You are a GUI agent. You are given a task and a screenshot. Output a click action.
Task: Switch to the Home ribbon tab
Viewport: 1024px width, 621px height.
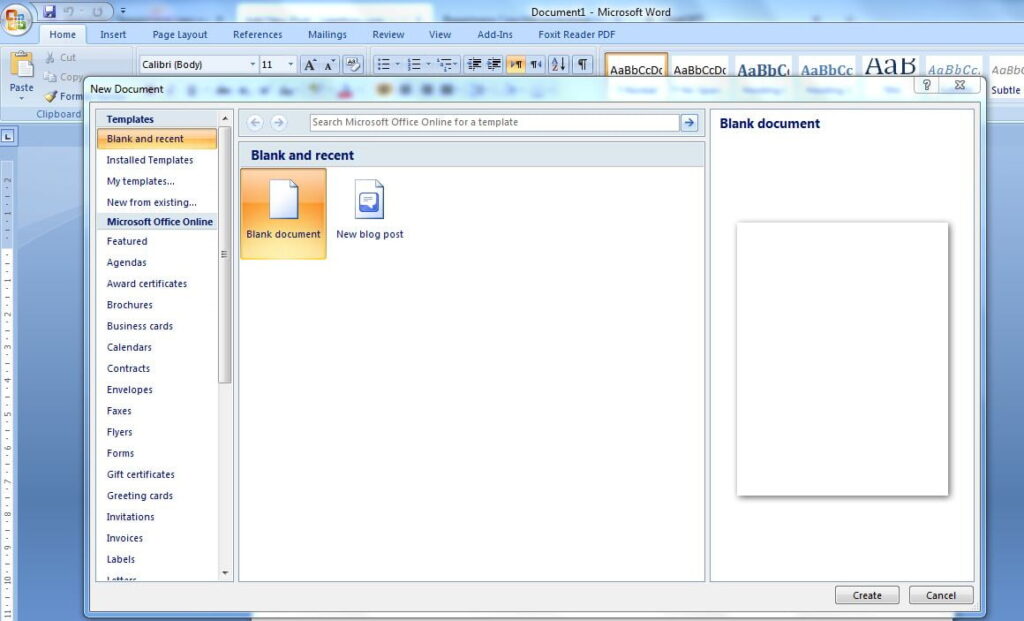pyautogui.click(x=62, y=35)
